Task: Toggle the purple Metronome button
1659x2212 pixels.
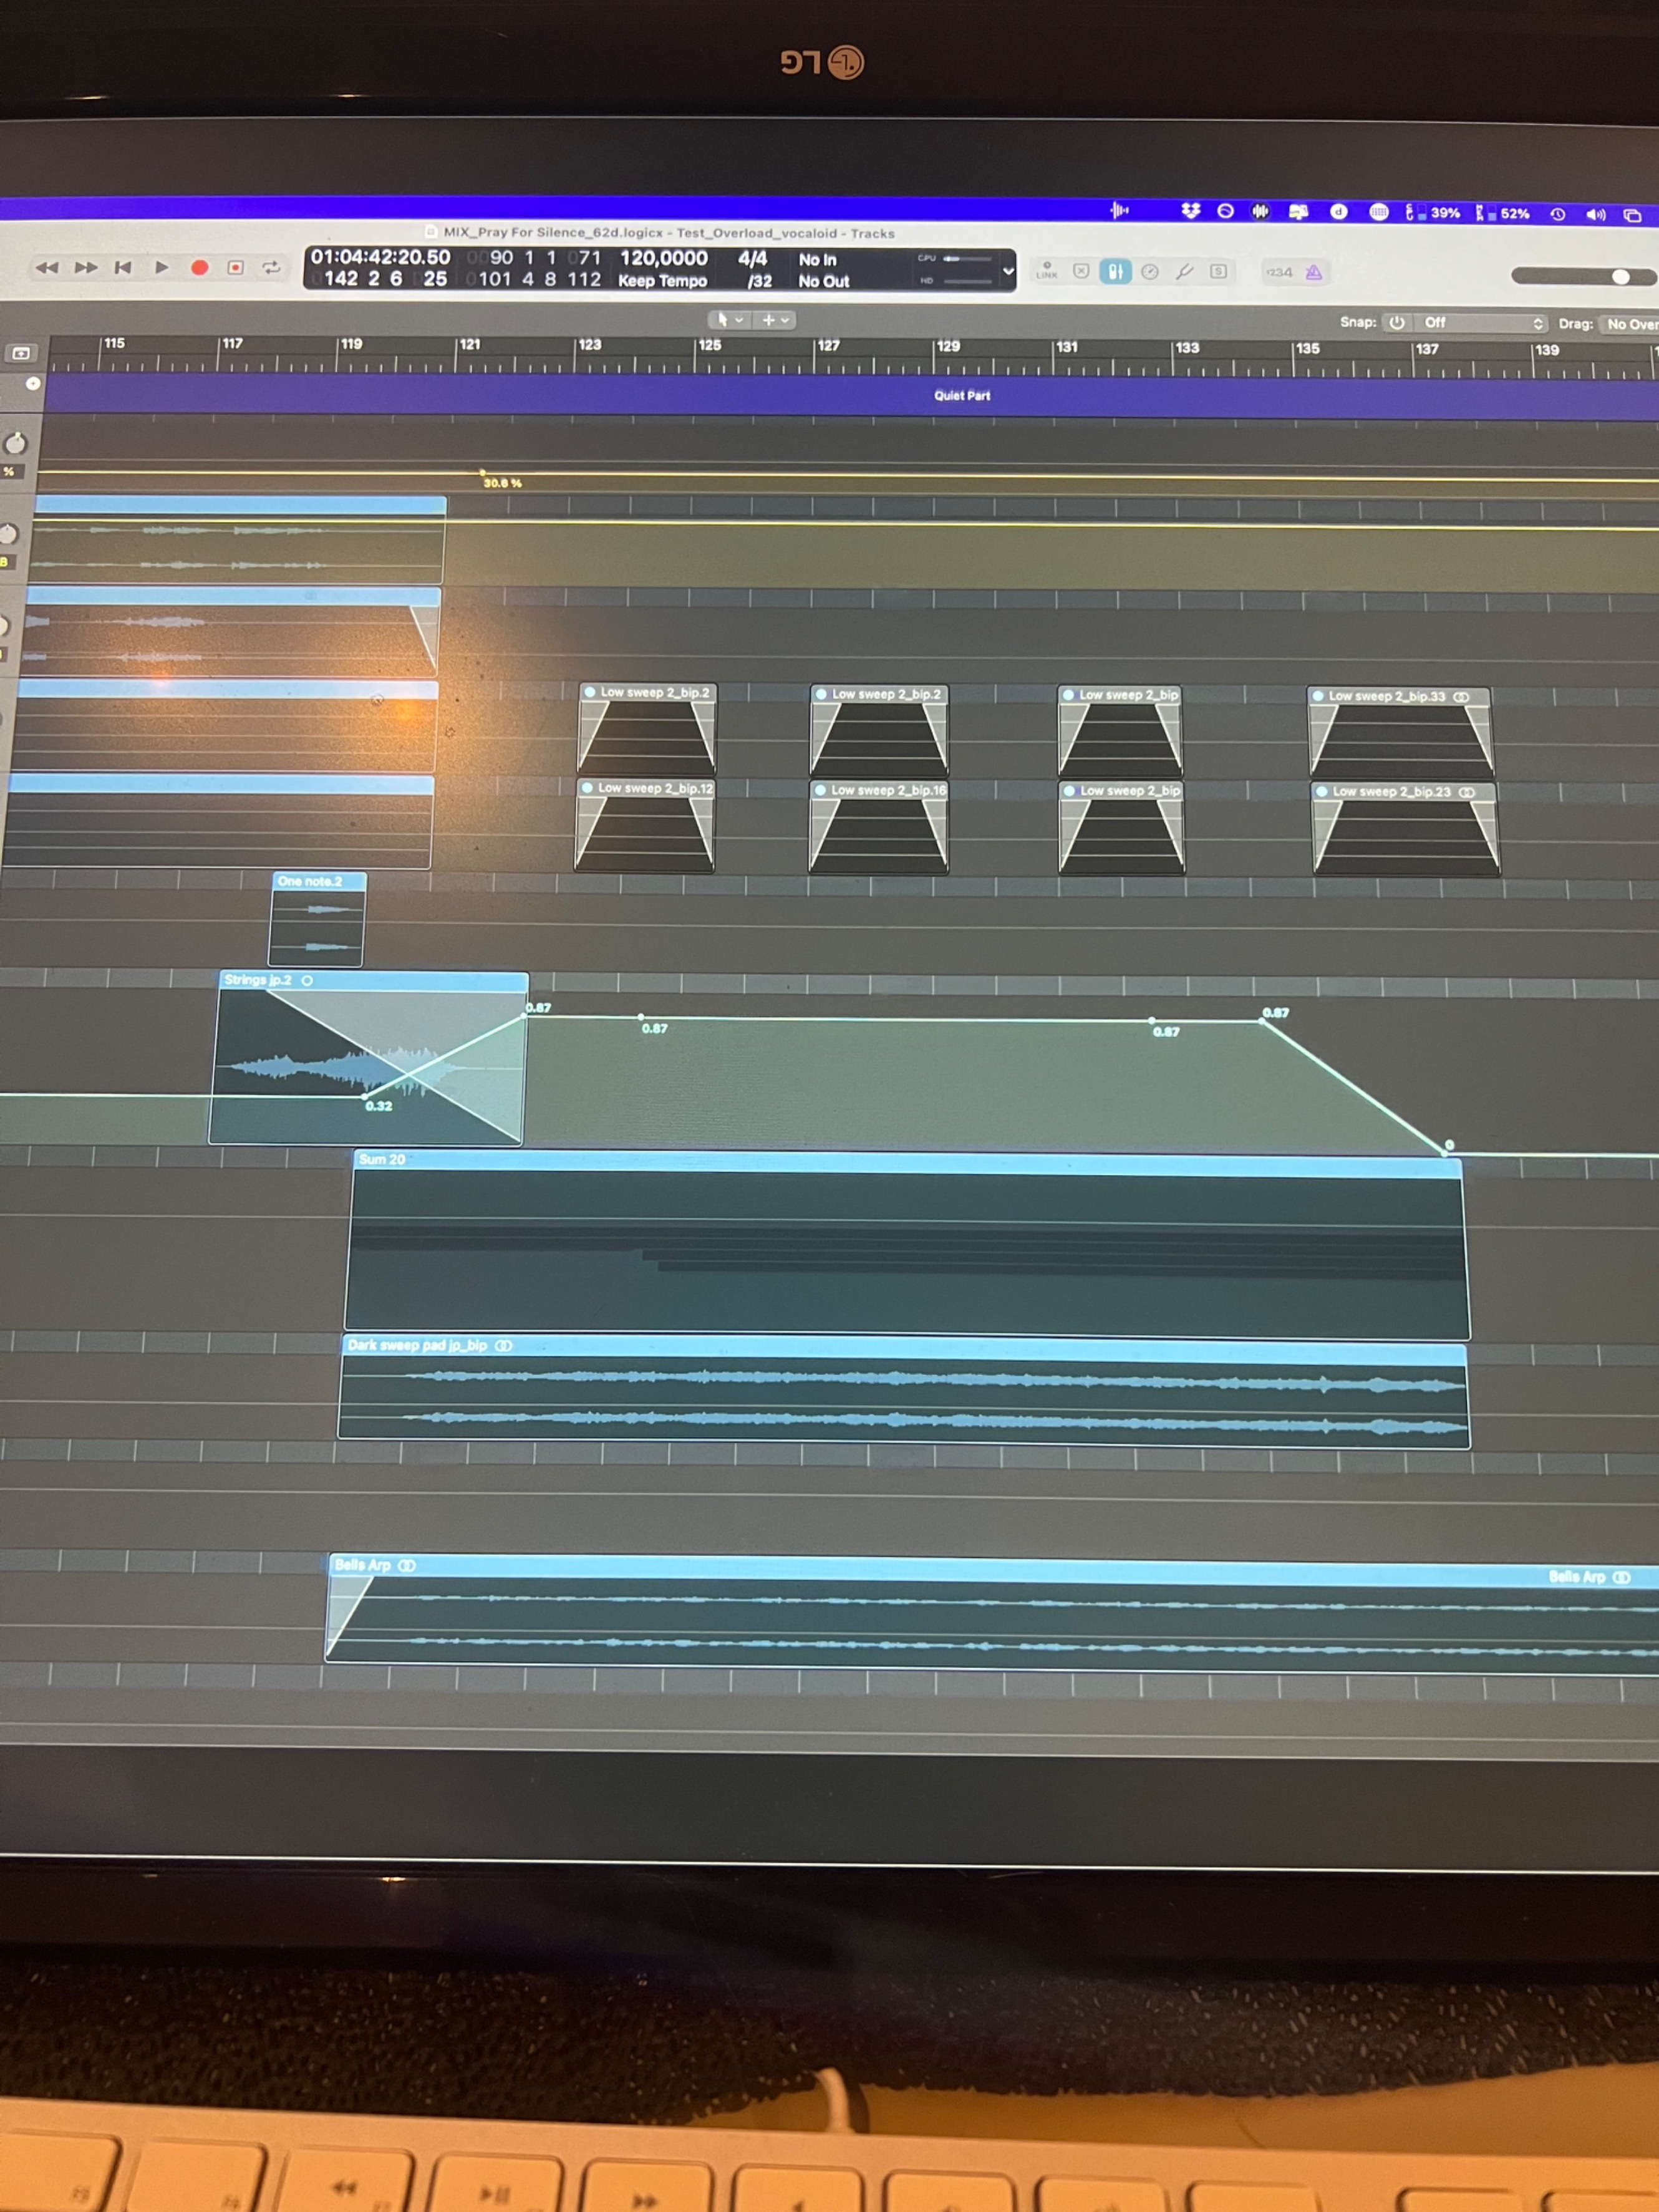Action: coord(1313,272)
